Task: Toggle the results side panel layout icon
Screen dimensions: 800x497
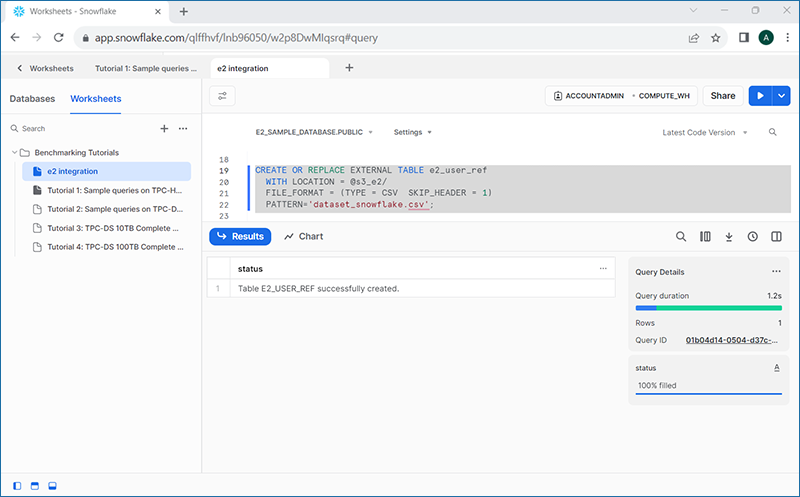Action: [776, 236]
